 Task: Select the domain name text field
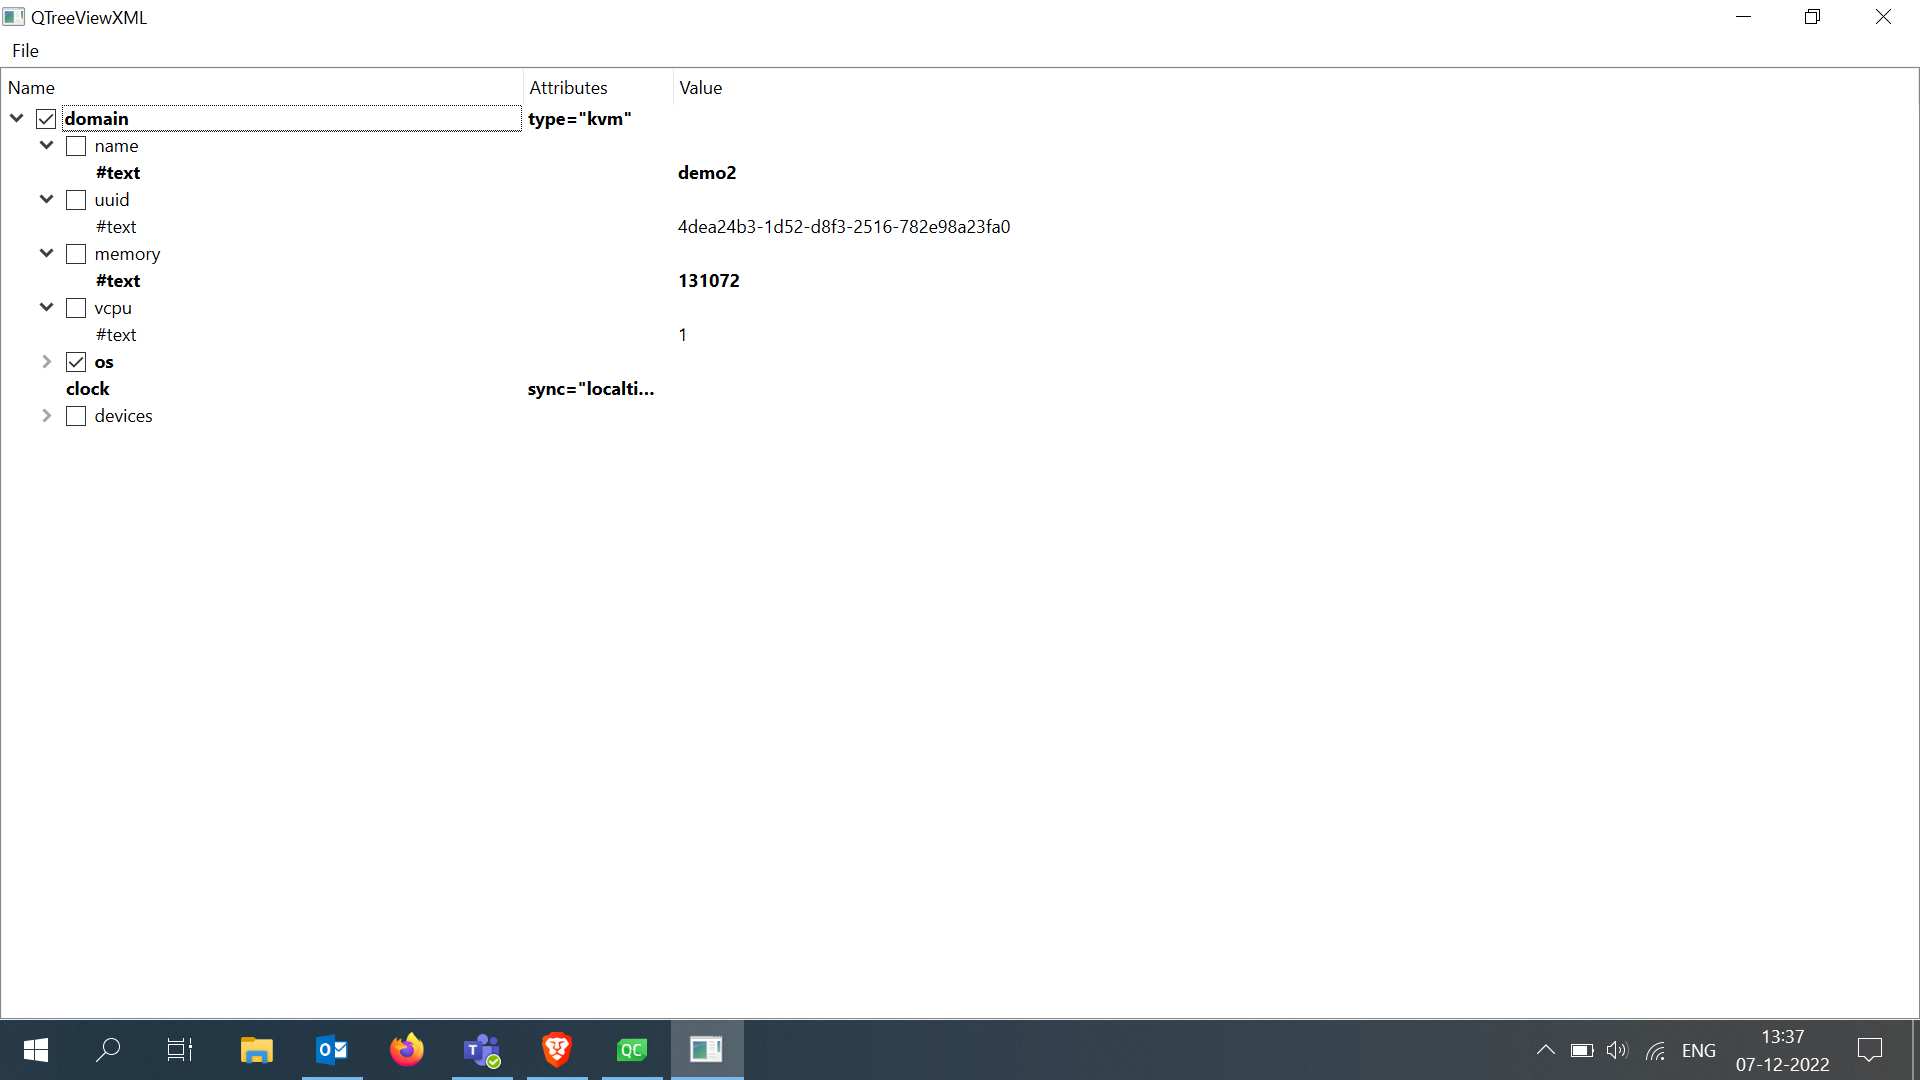(x=290, y=119)
